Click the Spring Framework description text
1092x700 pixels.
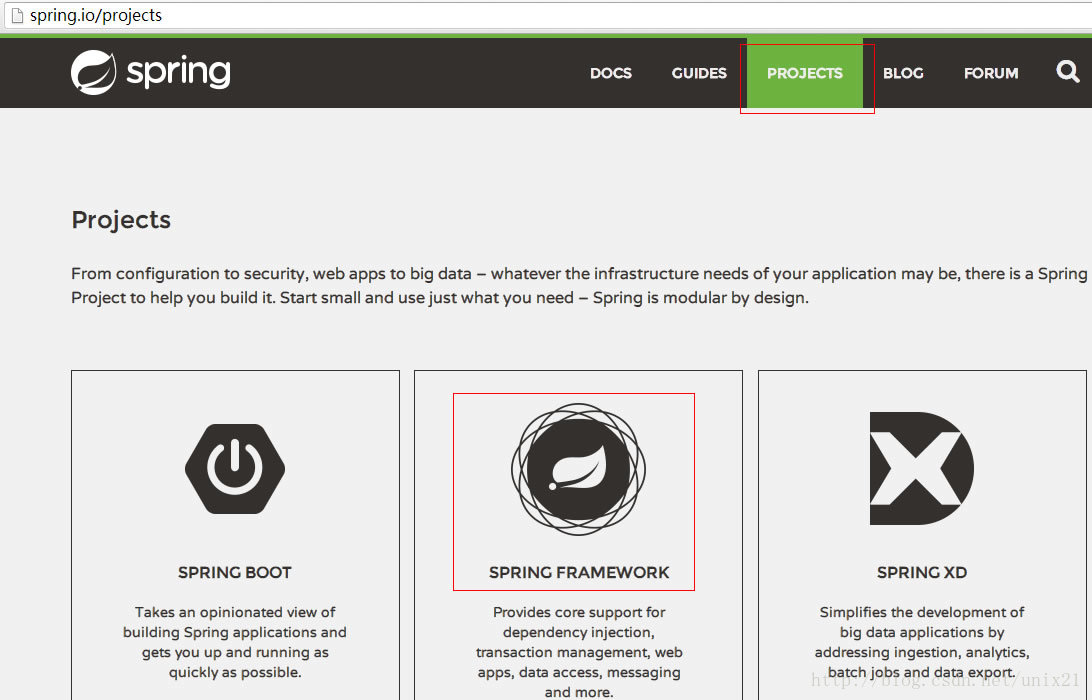point(579,652)
